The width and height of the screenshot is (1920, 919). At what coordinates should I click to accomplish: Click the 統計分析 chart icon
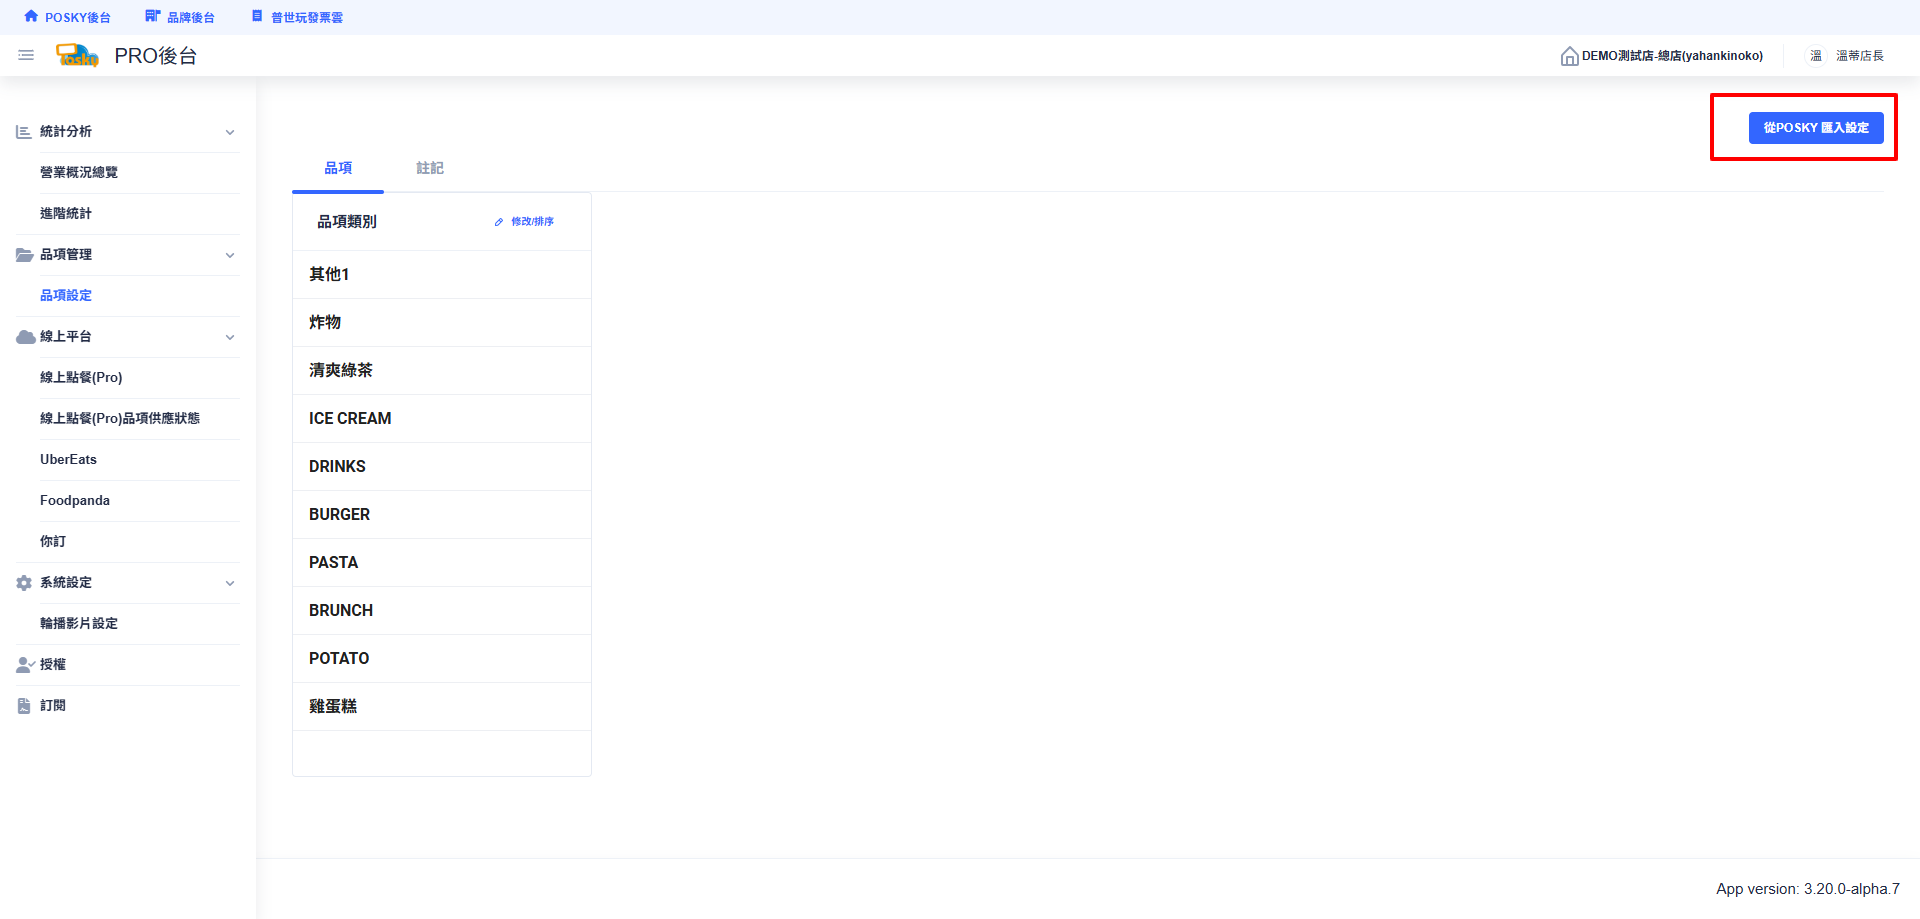tap(24, 131)
